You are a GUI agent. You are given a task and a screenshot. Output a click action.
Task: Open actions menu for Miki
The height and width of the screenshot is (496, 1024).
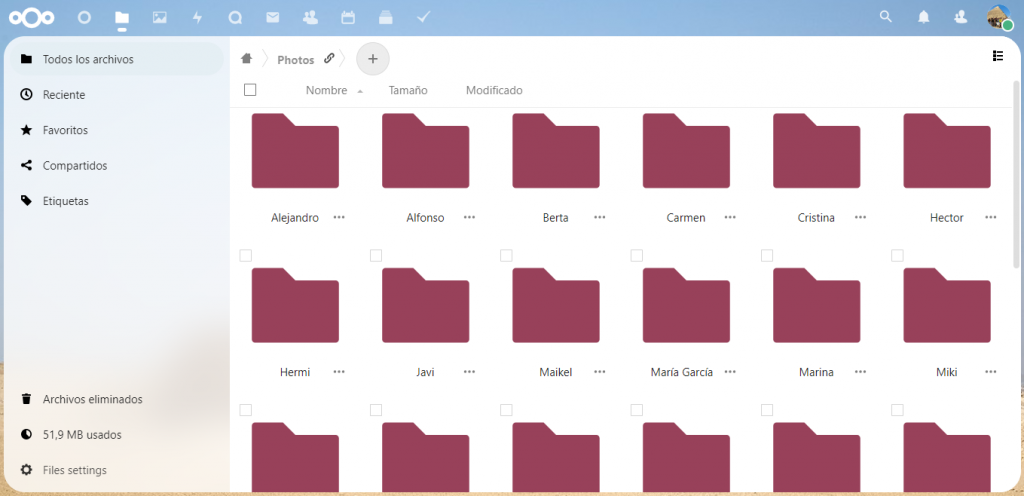coord(991,372)
